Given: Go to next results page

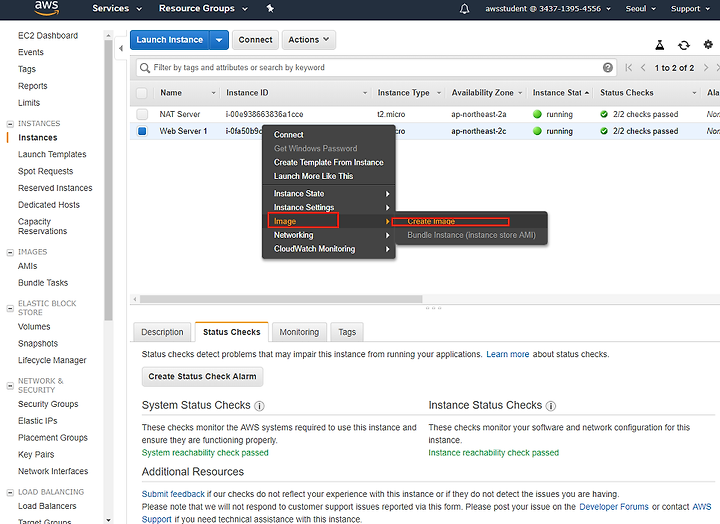Looking at the screenshot, I should point(706,68).
